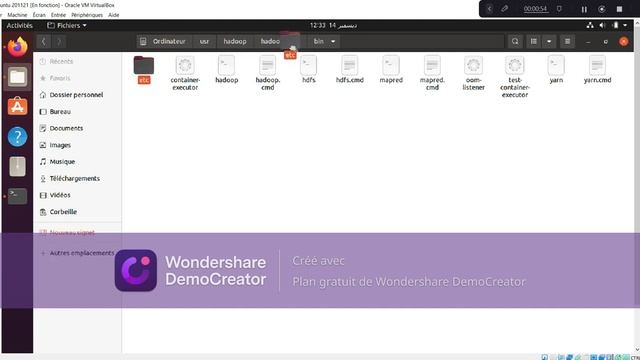The width and height of the screenshot is (640, 360).
Task: Open the Terminal from the dock
Action: click(x=18, y=196)
